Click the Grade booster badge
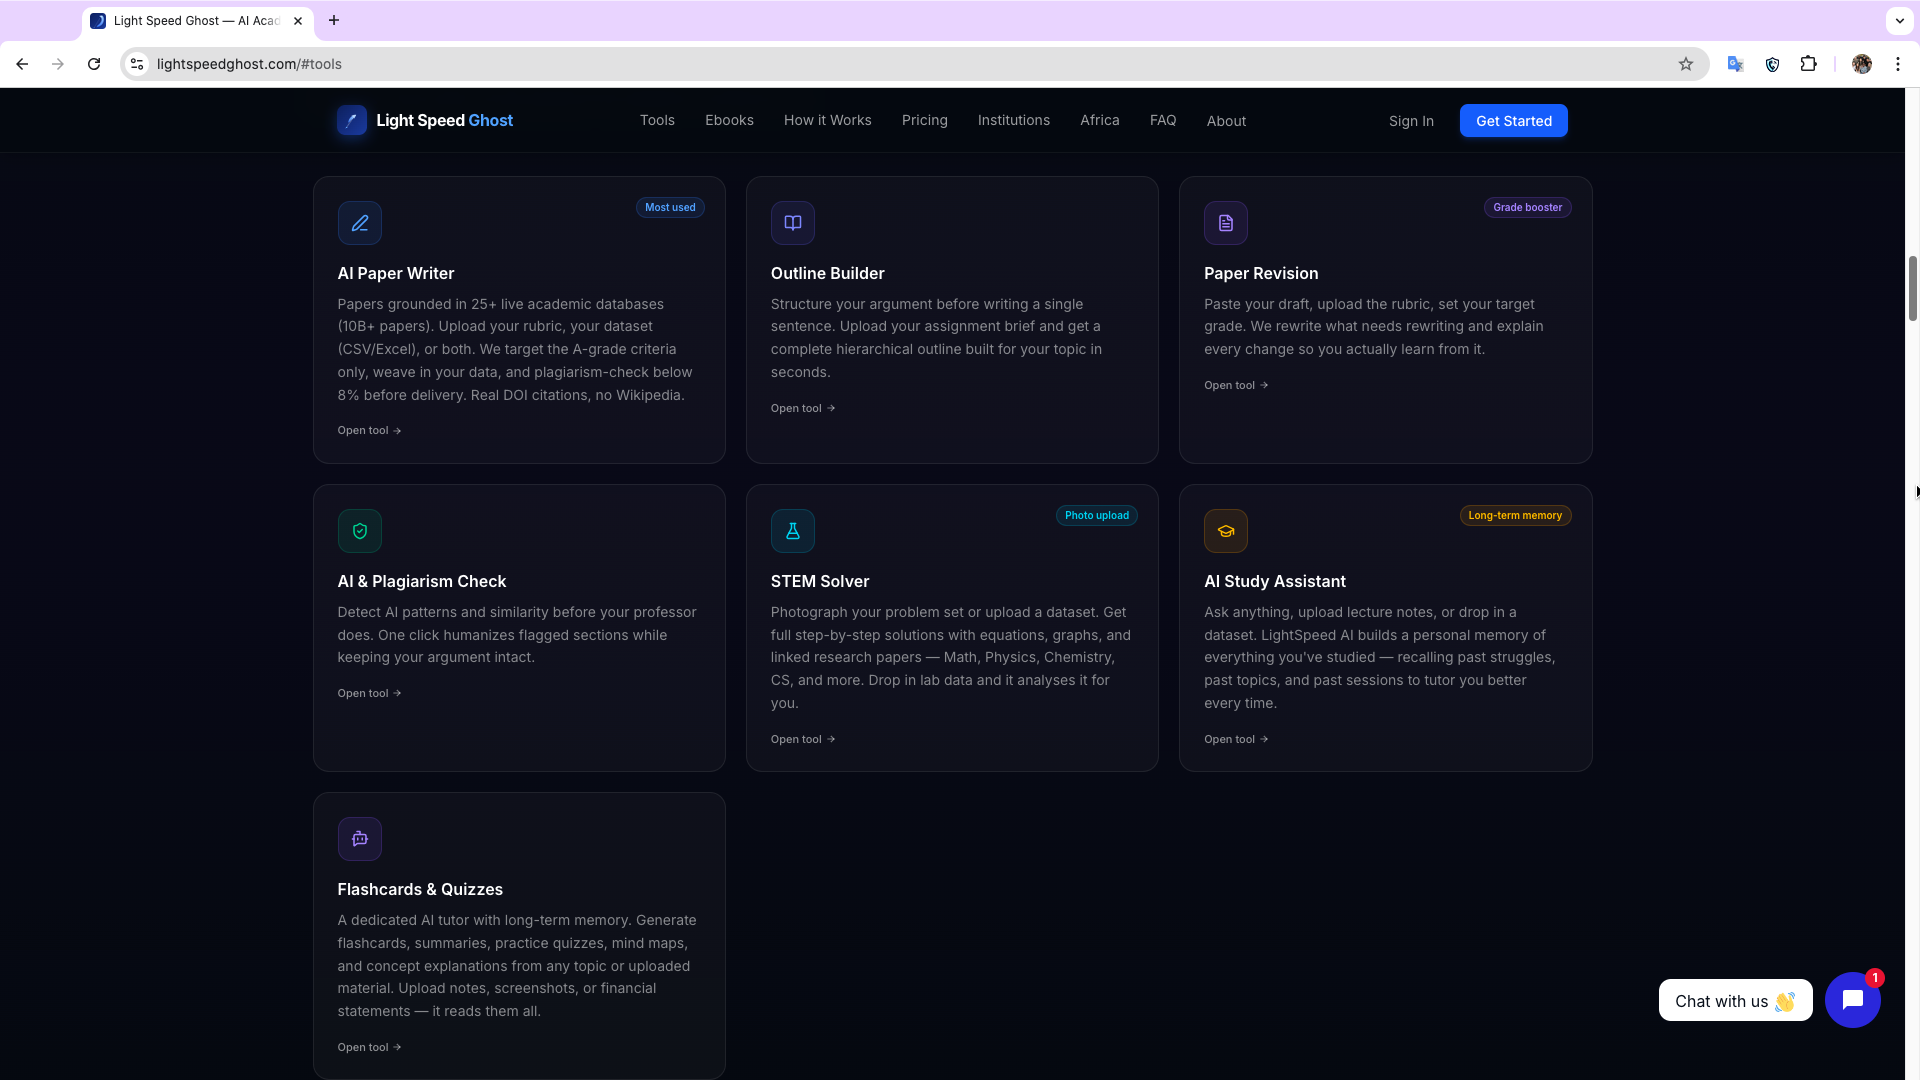Image resolution: width=1920 pixels, height=1080 pixels. (x=1527, y=208)
